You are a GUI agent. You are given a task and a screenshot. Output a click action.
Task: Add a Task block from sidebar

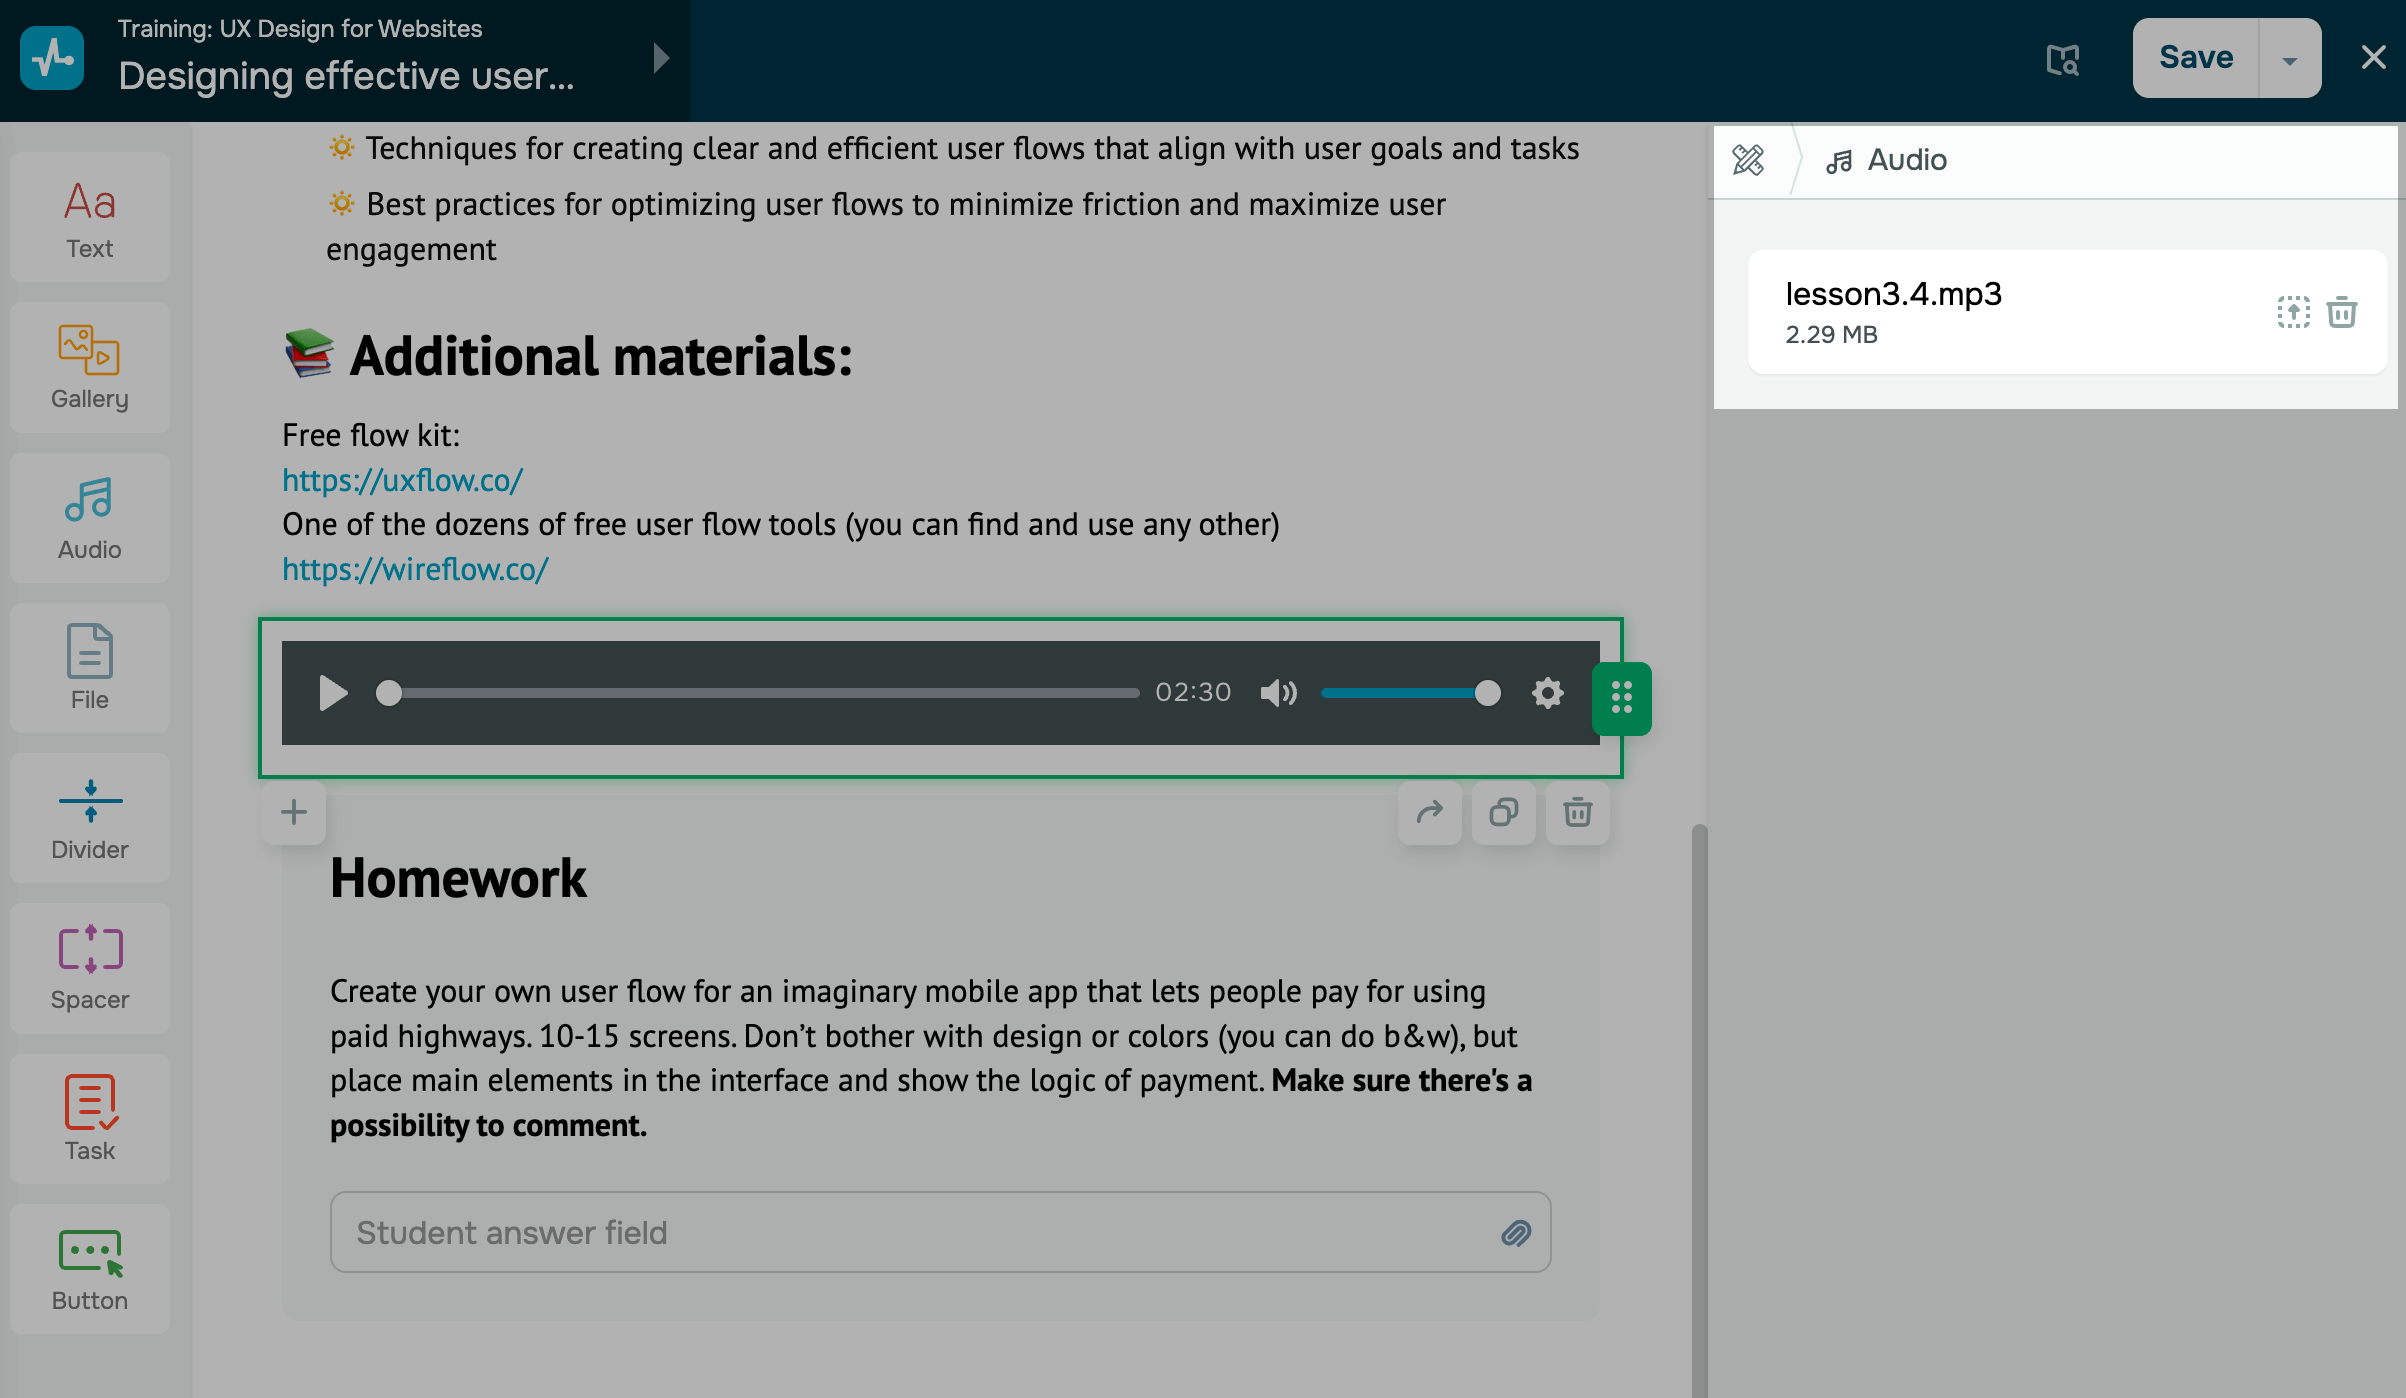pos(89,1118)
